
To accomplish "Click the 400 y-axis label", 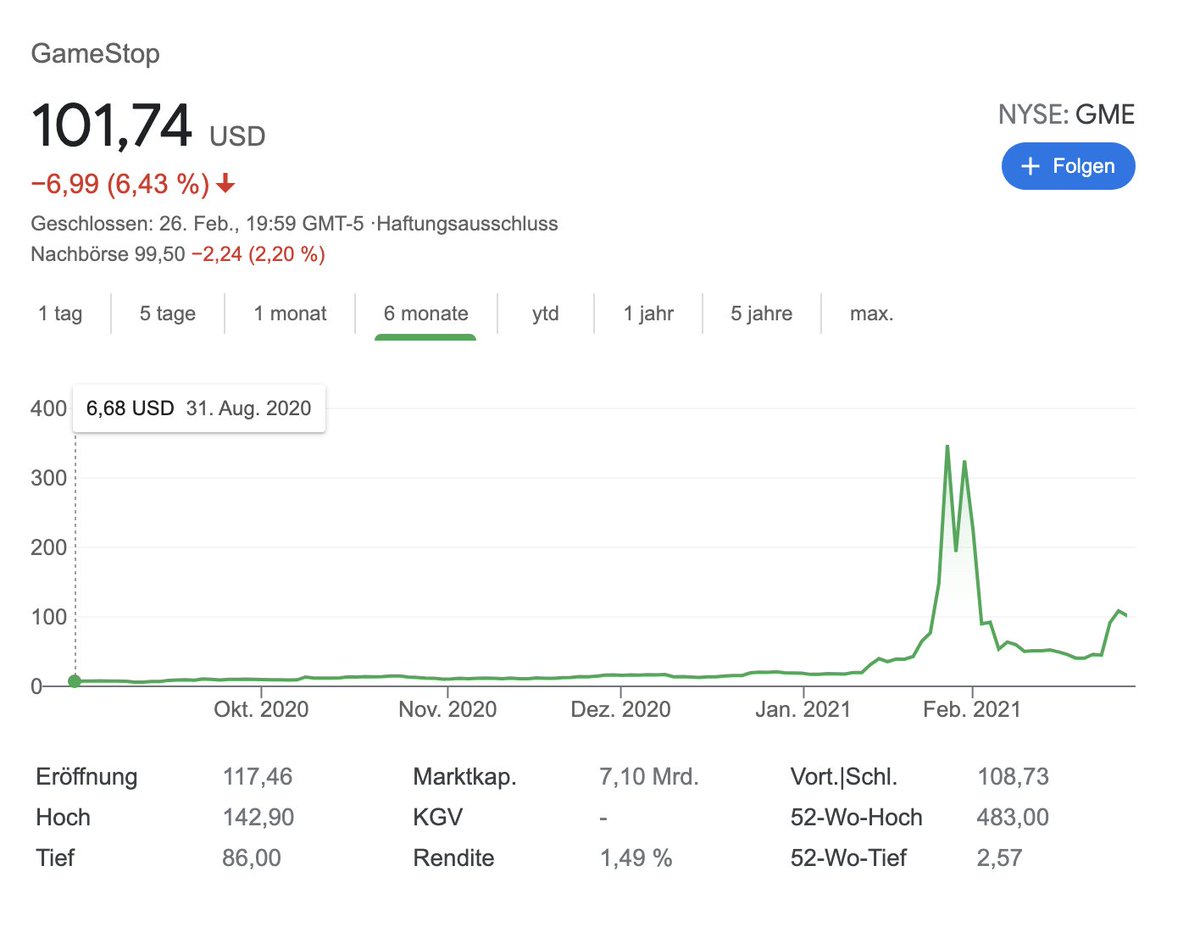I will (49, 408).
